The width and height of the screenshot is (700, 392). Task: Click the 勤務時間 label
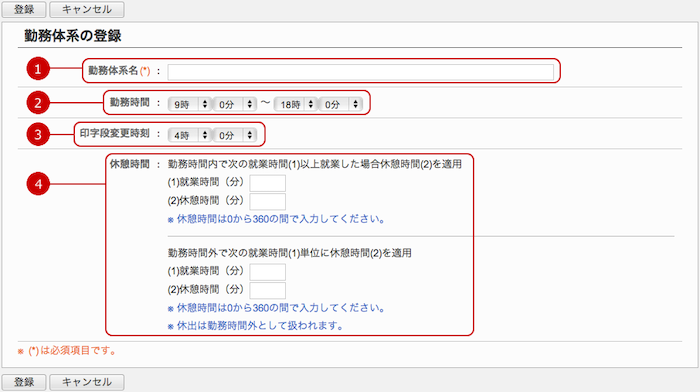(x=129, y=103)
